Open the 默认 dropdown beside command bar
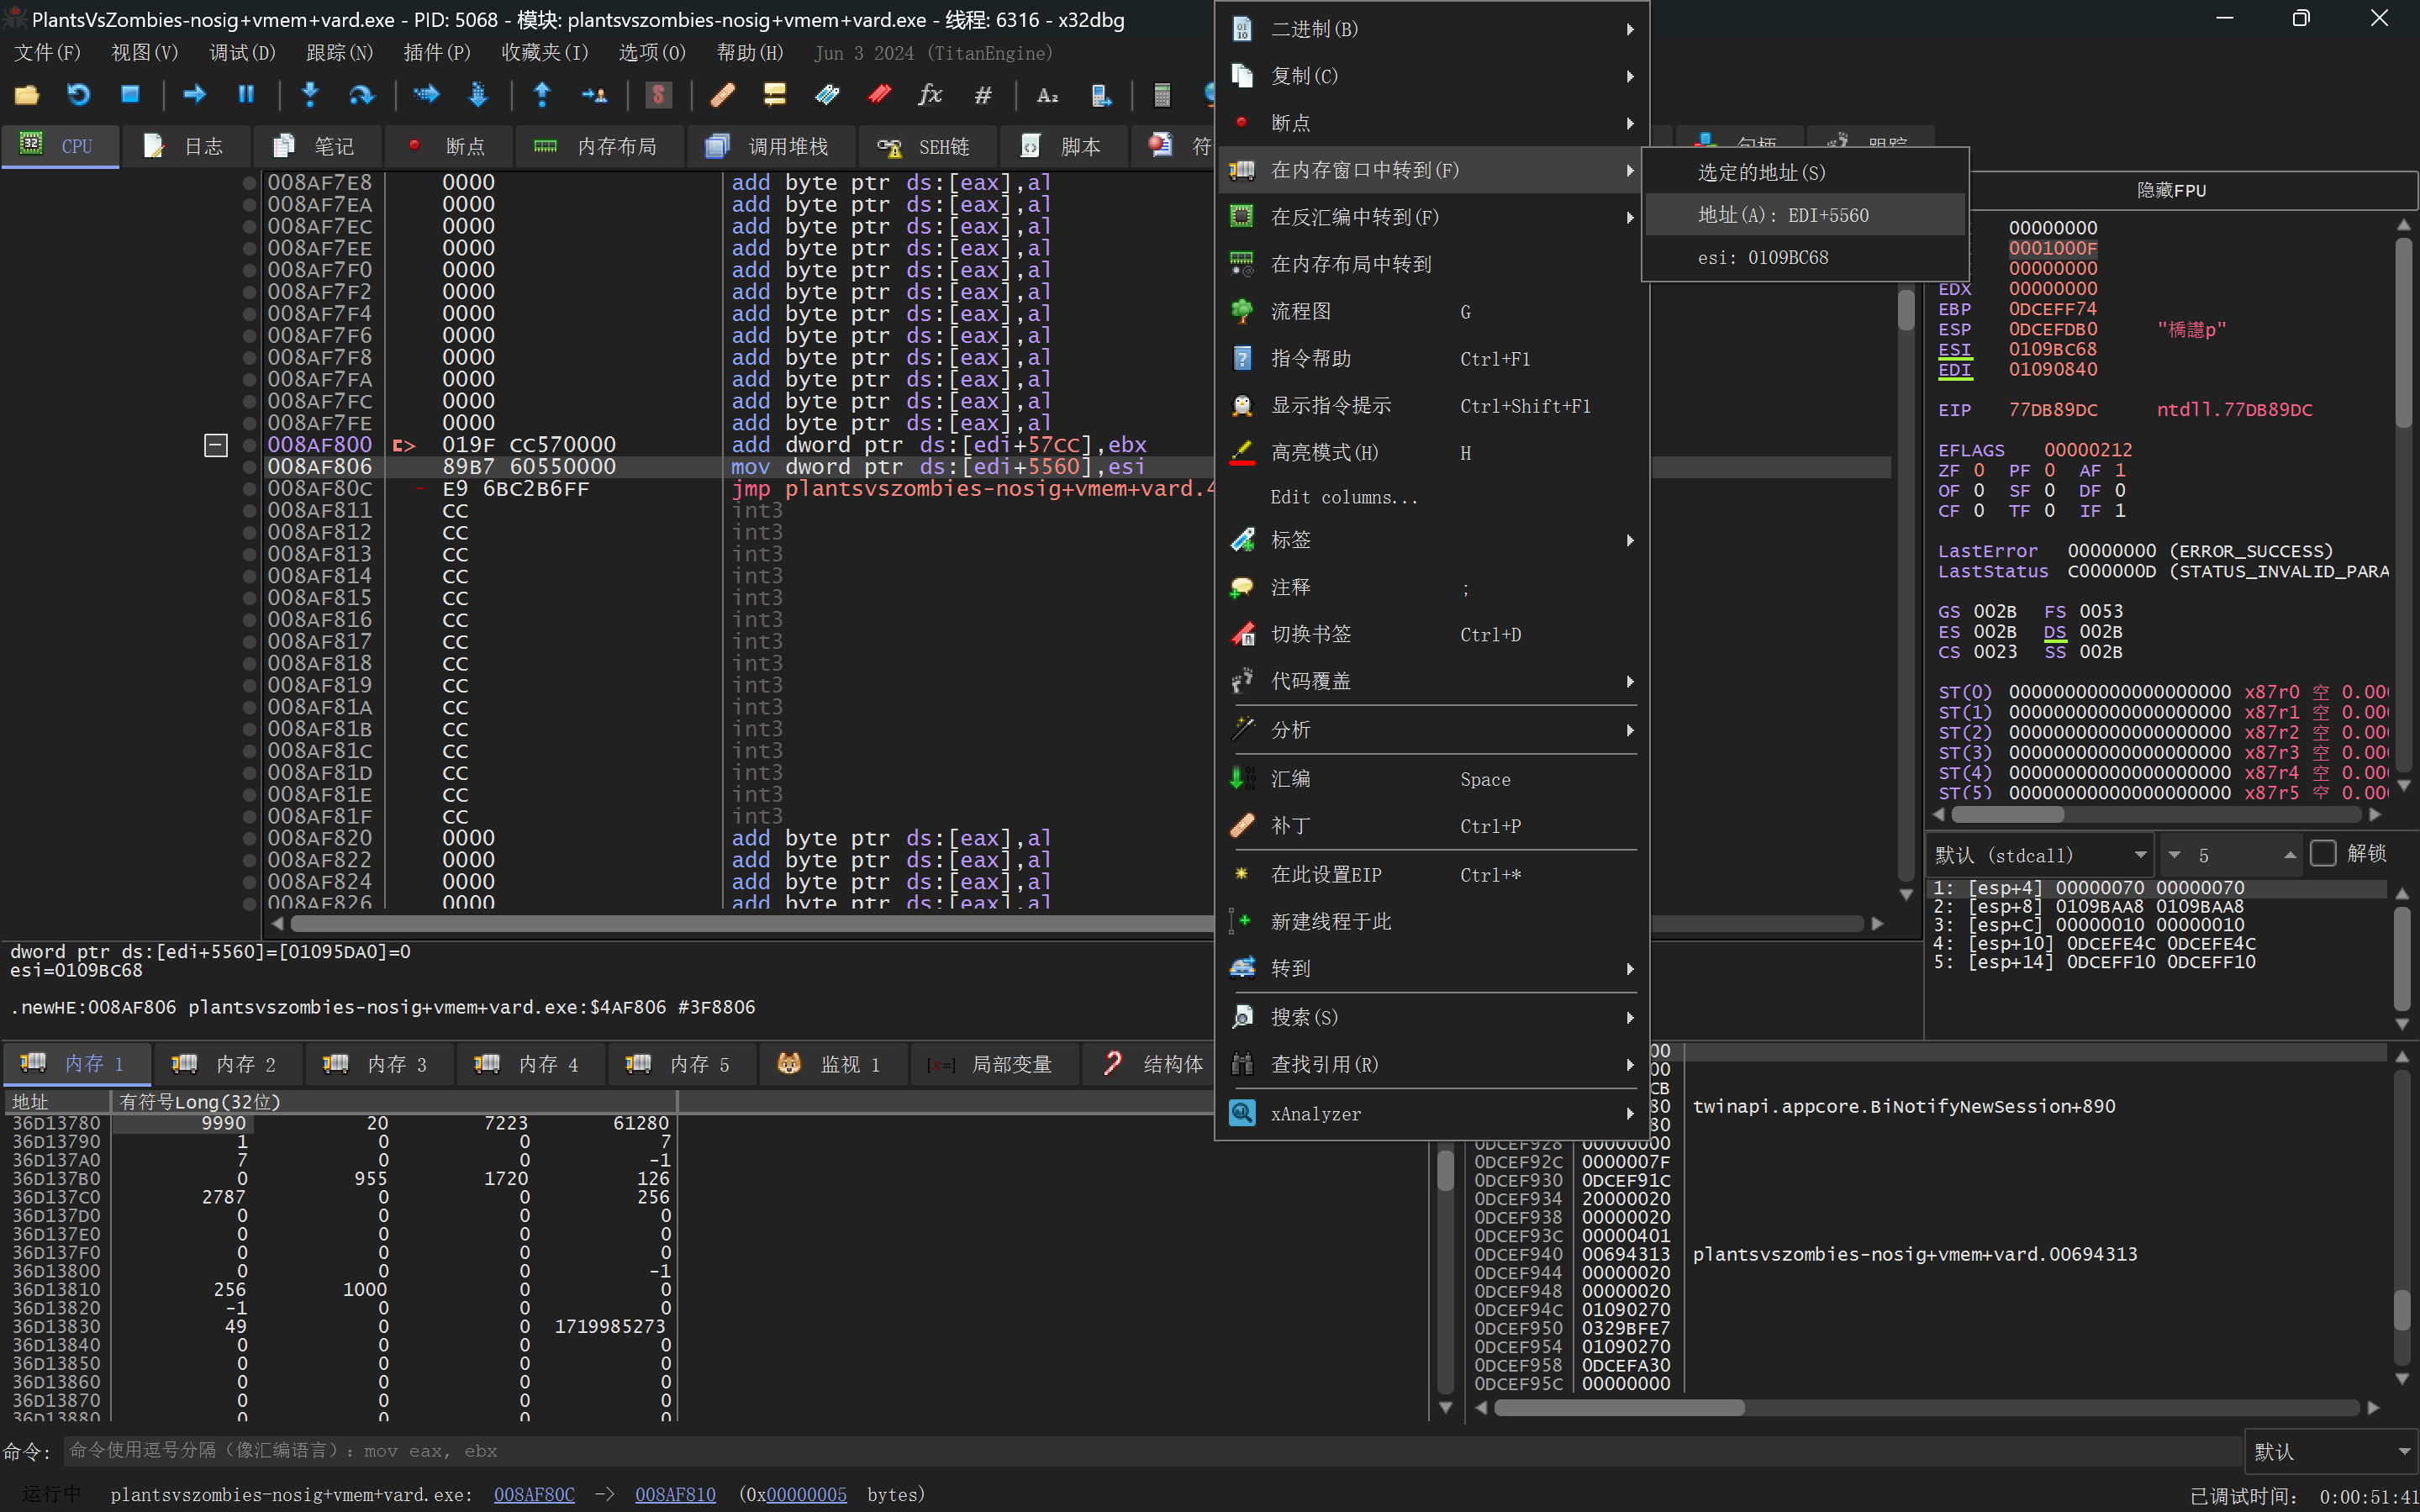Image resolution: width=2420 pixels, height=1512 pixels. pos(2329,1451)
